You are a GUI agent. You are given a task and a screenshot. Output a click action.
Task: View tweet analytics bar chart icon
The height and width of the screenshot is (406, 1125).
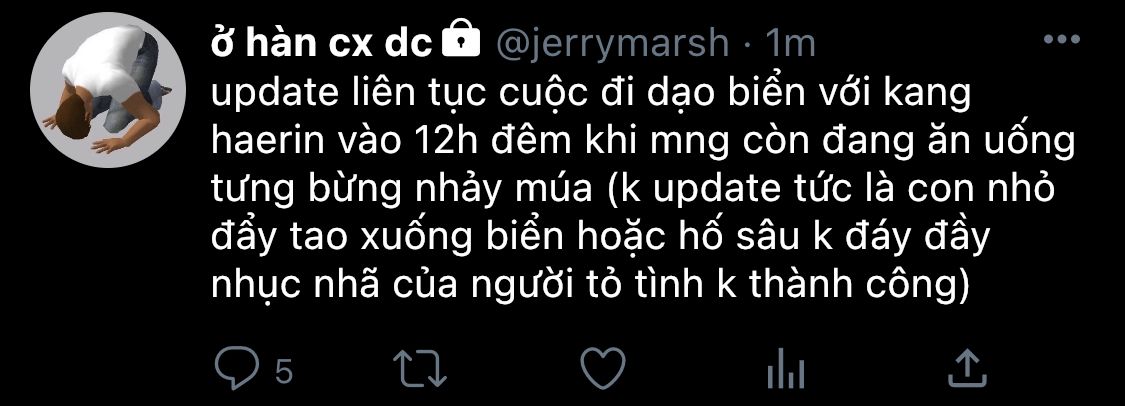point(786,369)
